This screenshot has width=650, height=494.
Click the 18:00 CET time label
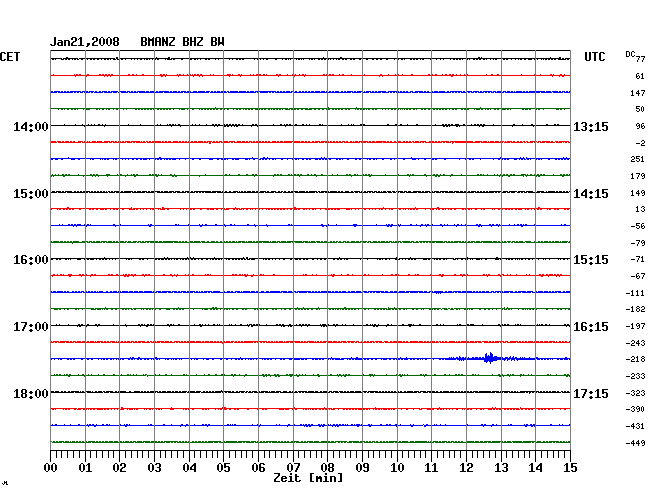click(x=31, y=393)
